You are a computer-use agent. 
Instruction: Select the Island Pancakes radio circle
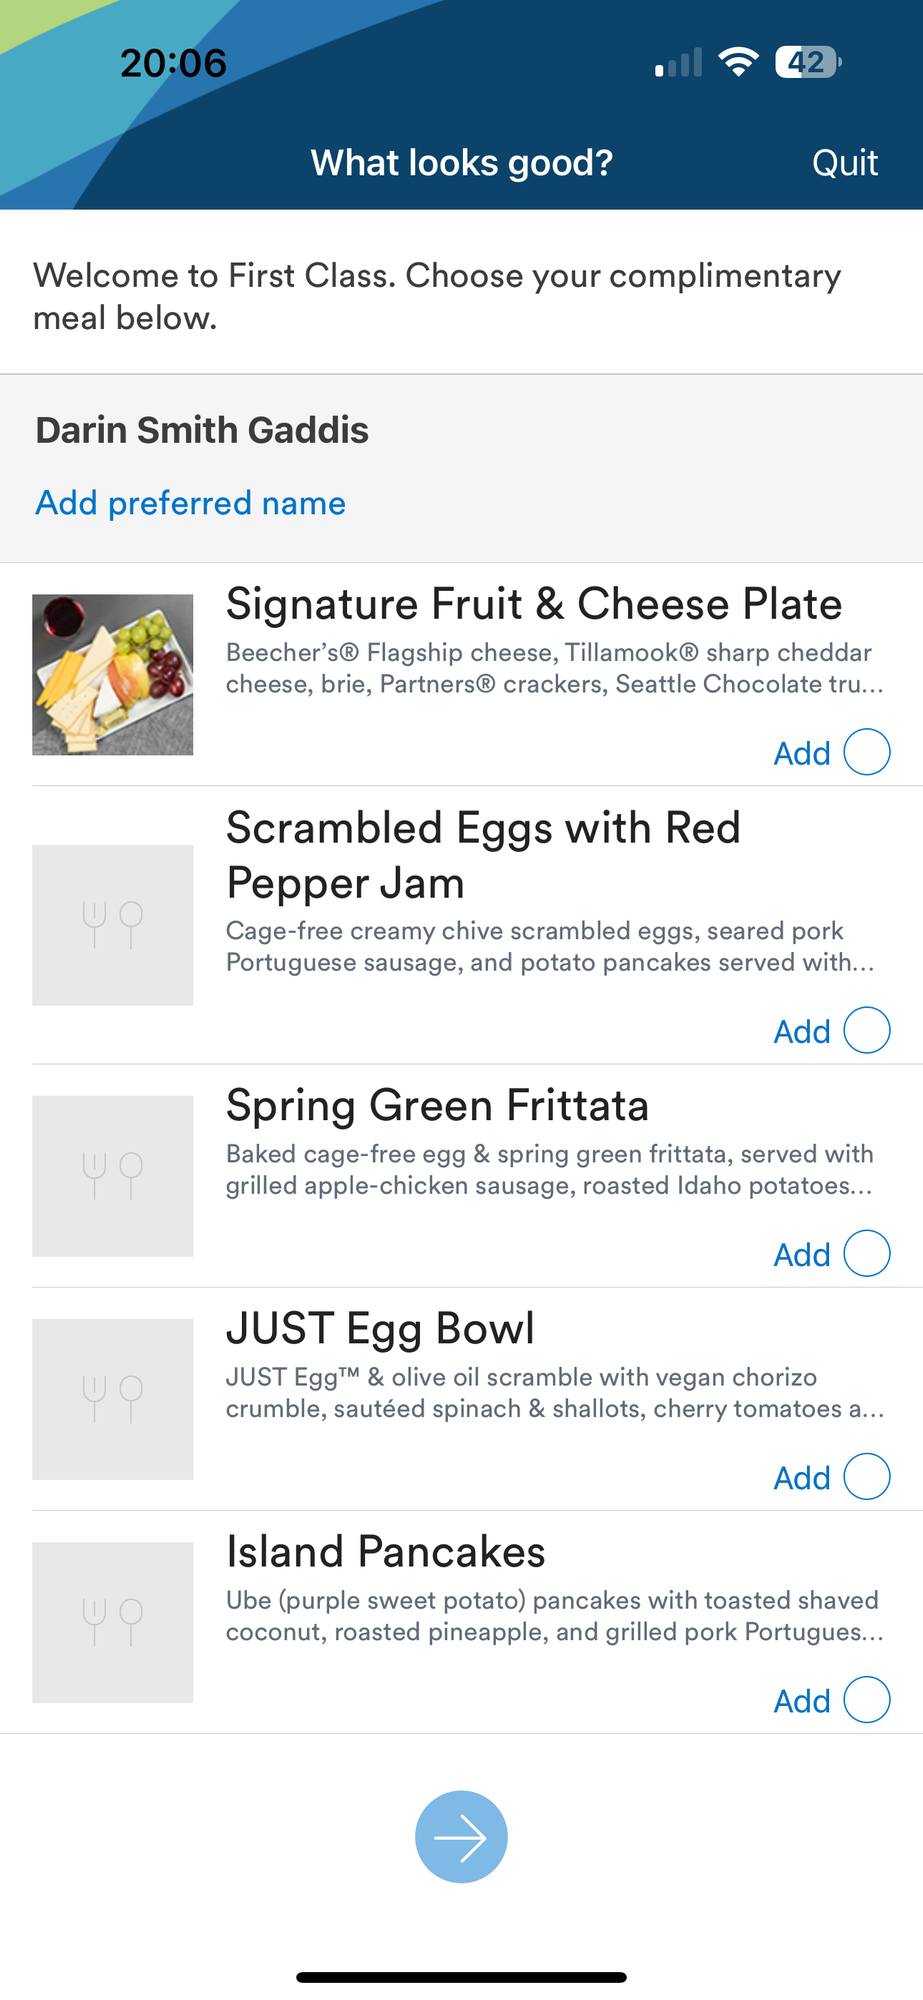pos(867,1699)
